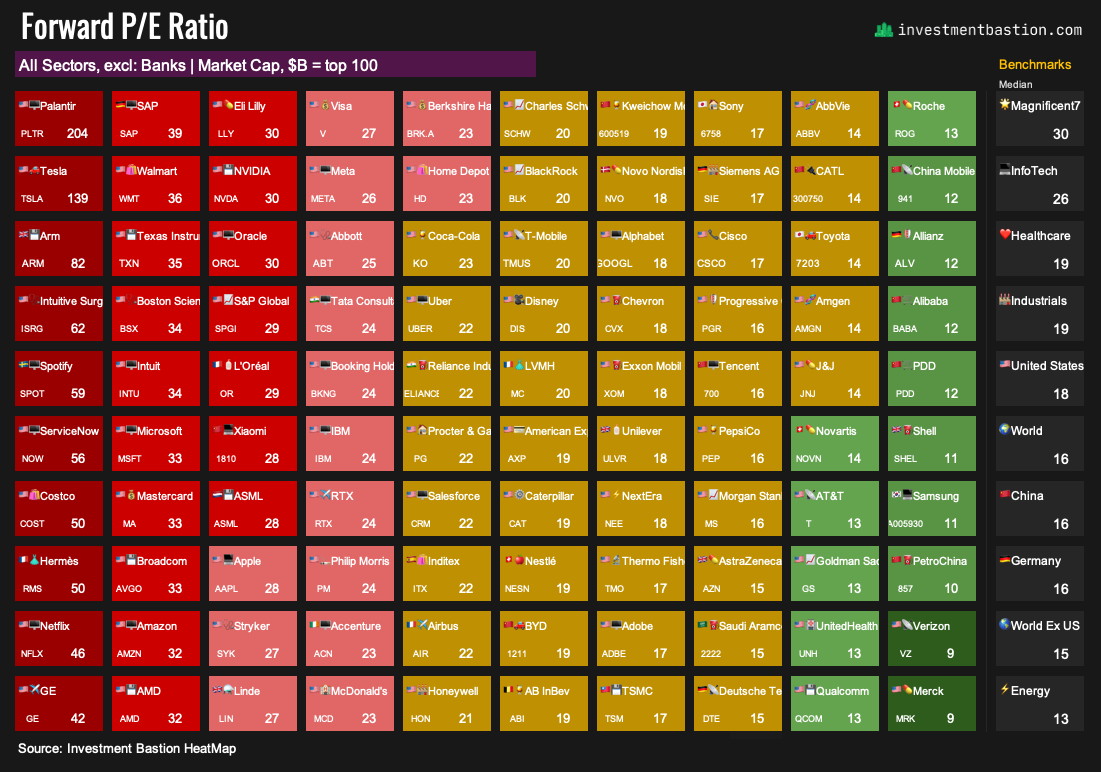Click the globe icon beside World
The image size is (1101, 772).
pyautogui.click(x=1005, y=429)
